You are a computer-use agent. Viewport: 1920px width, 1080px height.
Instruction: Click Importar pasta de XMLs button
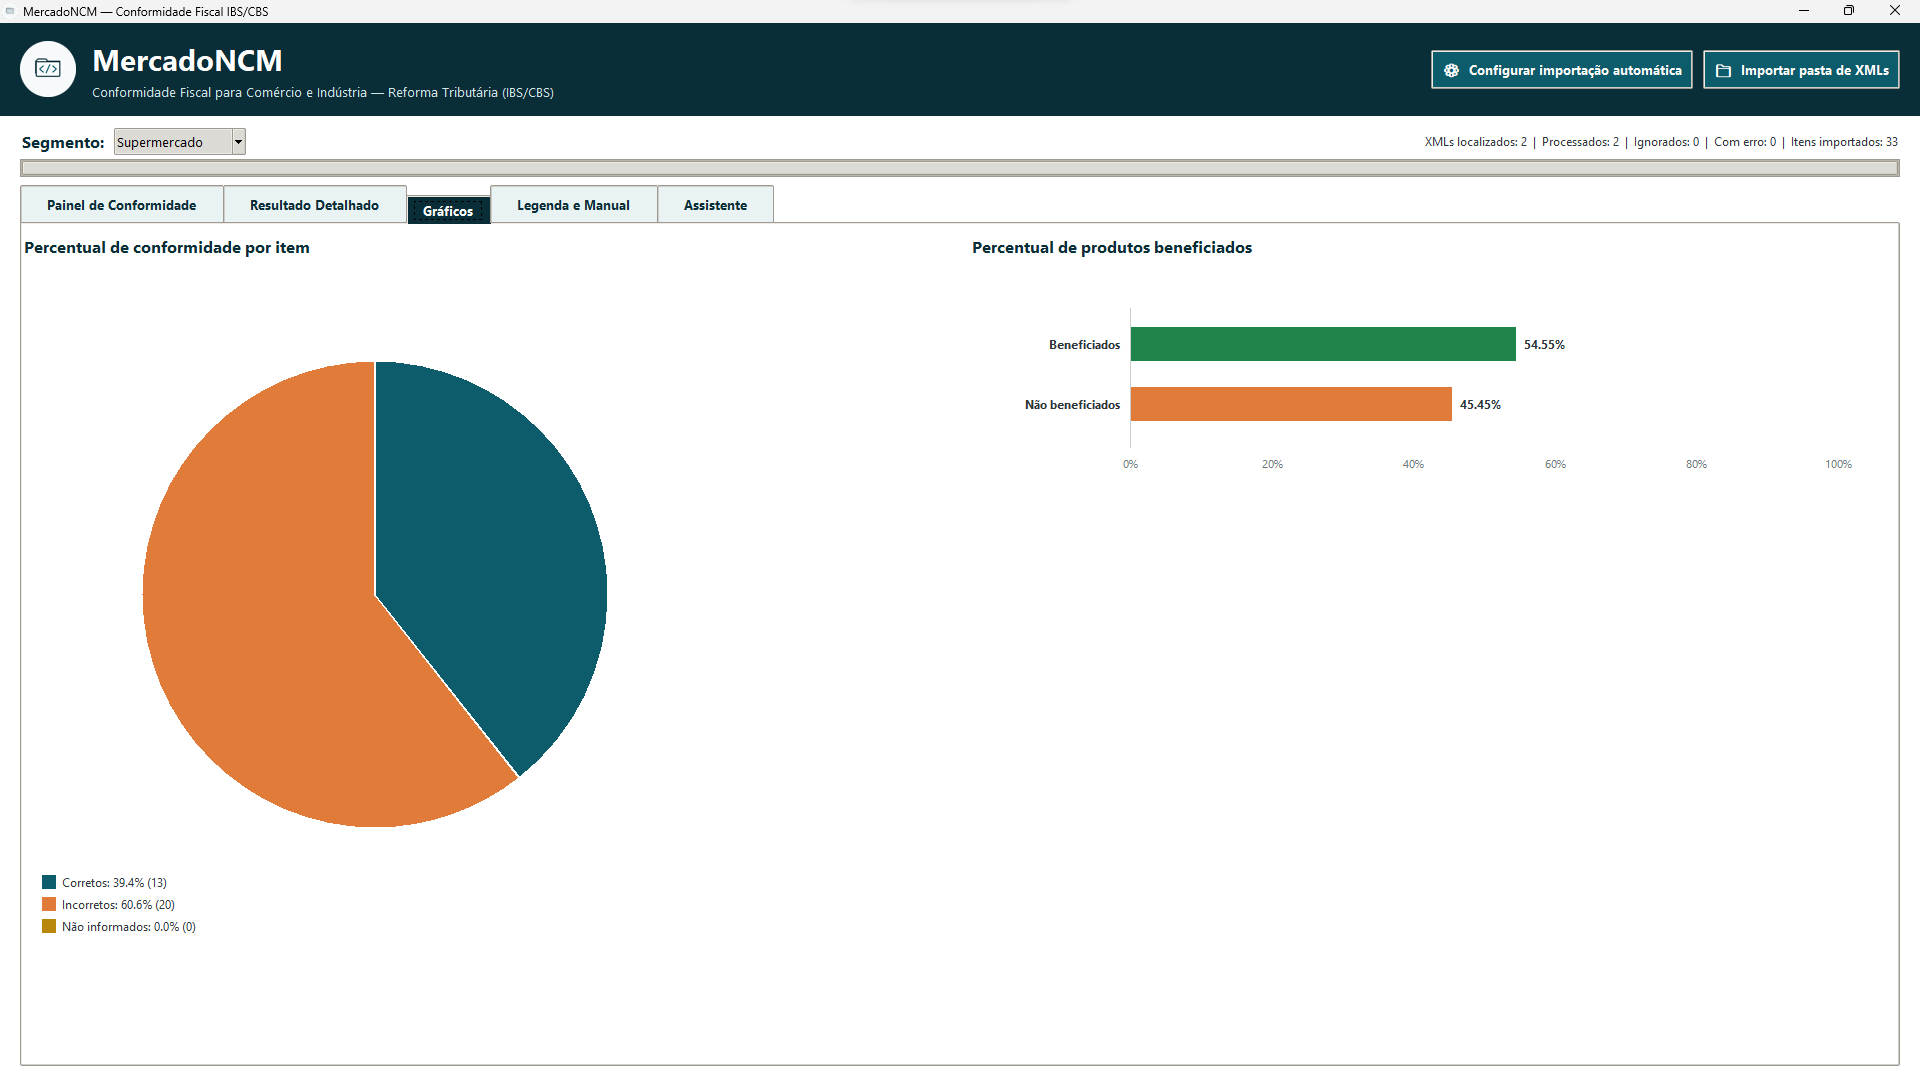tap(1801, 70)
